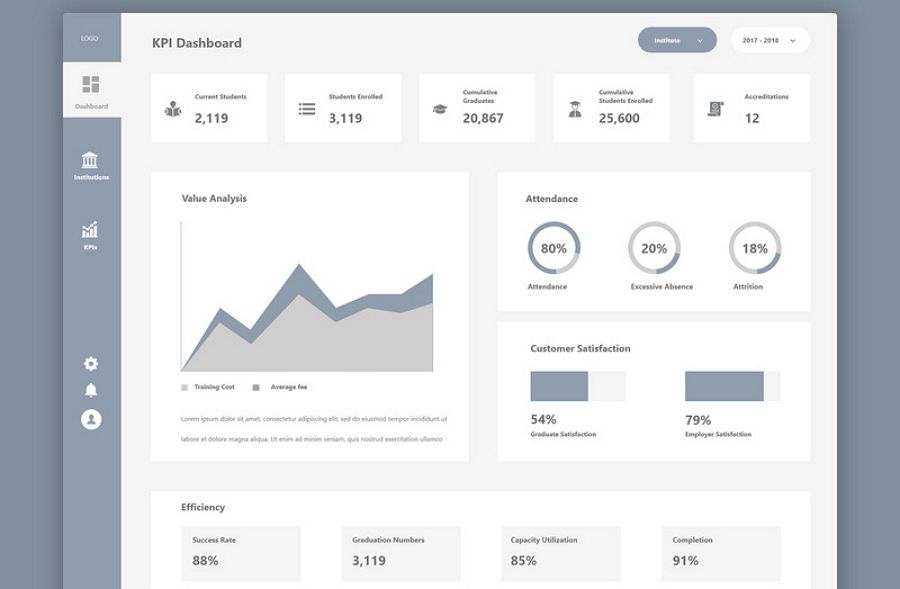Viewport: 900px width, 589px height.
Task: Click the Average fee legend label
Action: point(289,388)
